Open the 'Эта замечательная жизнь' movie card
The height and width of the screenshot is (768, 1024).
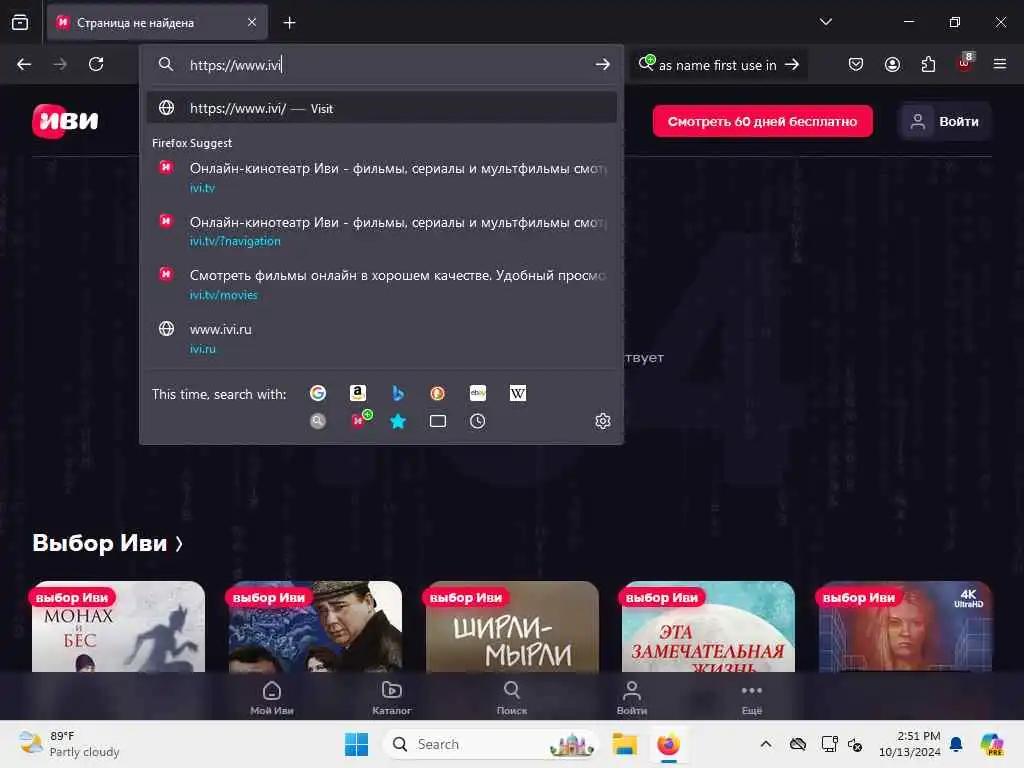point(709,626)
